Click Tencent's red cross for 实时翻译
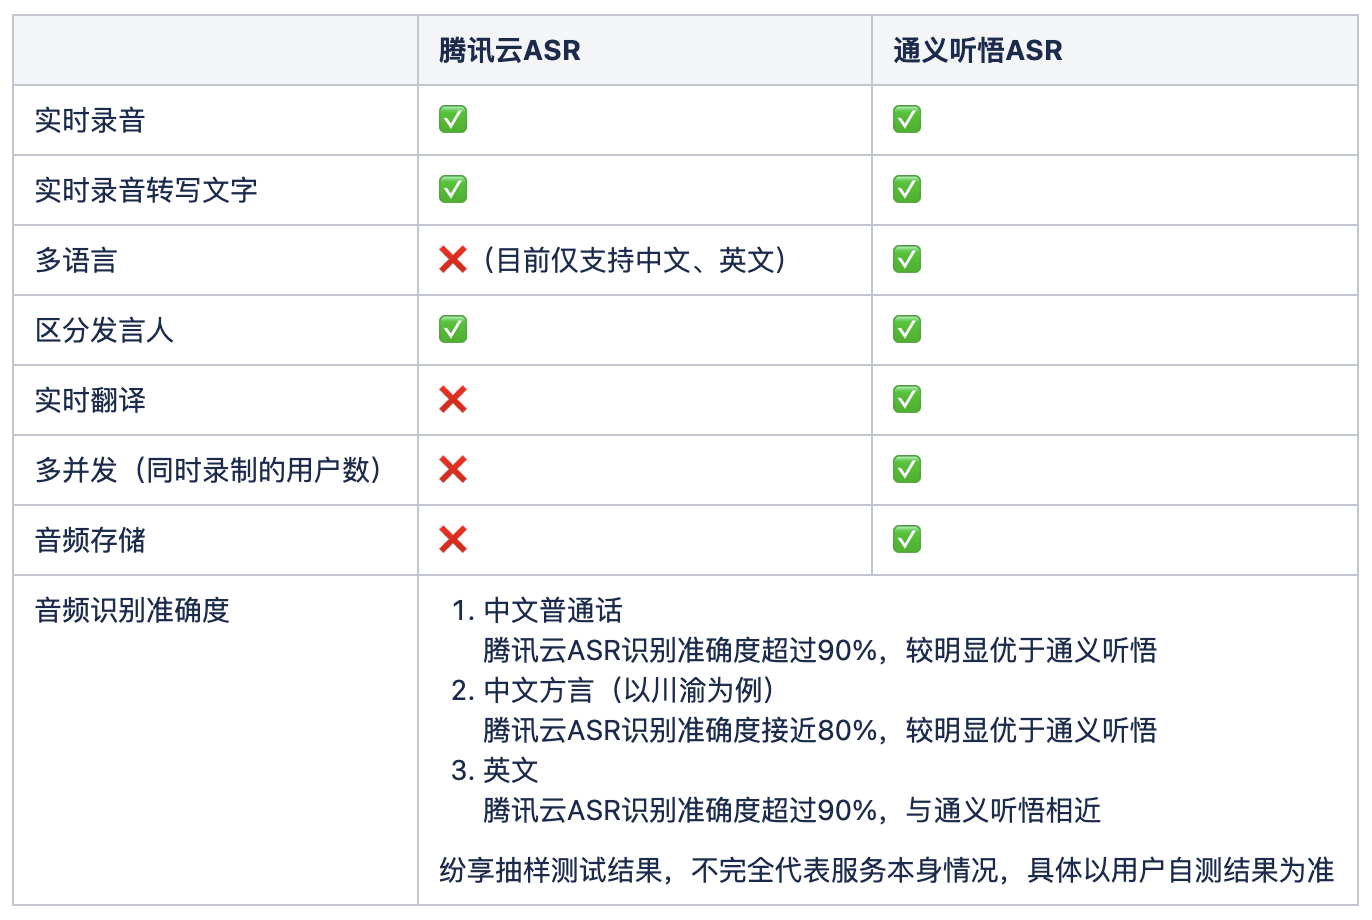The image size is (1372, 920). tap(453, 400)
